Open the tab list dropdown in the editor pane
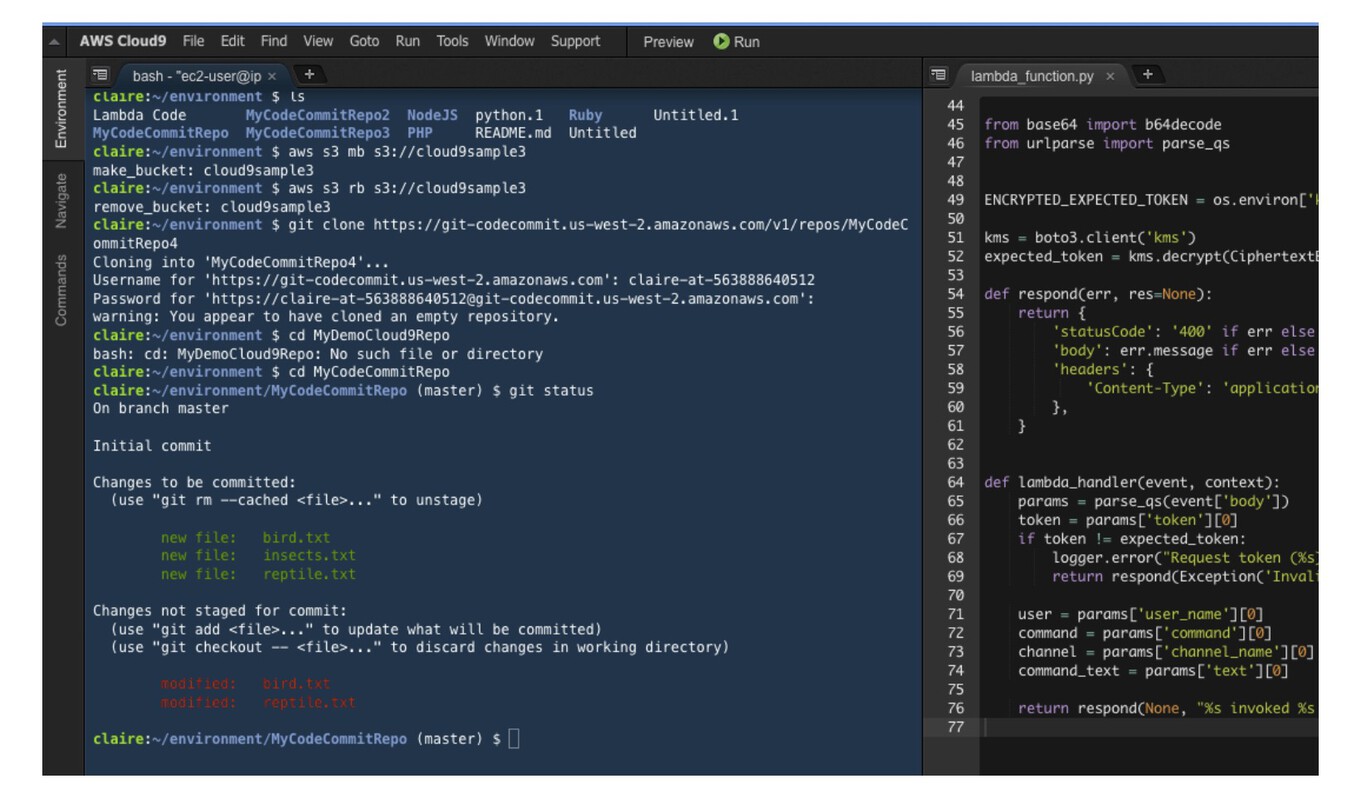The height and width of the screenshot is (803, 1366). pos(937,73)
